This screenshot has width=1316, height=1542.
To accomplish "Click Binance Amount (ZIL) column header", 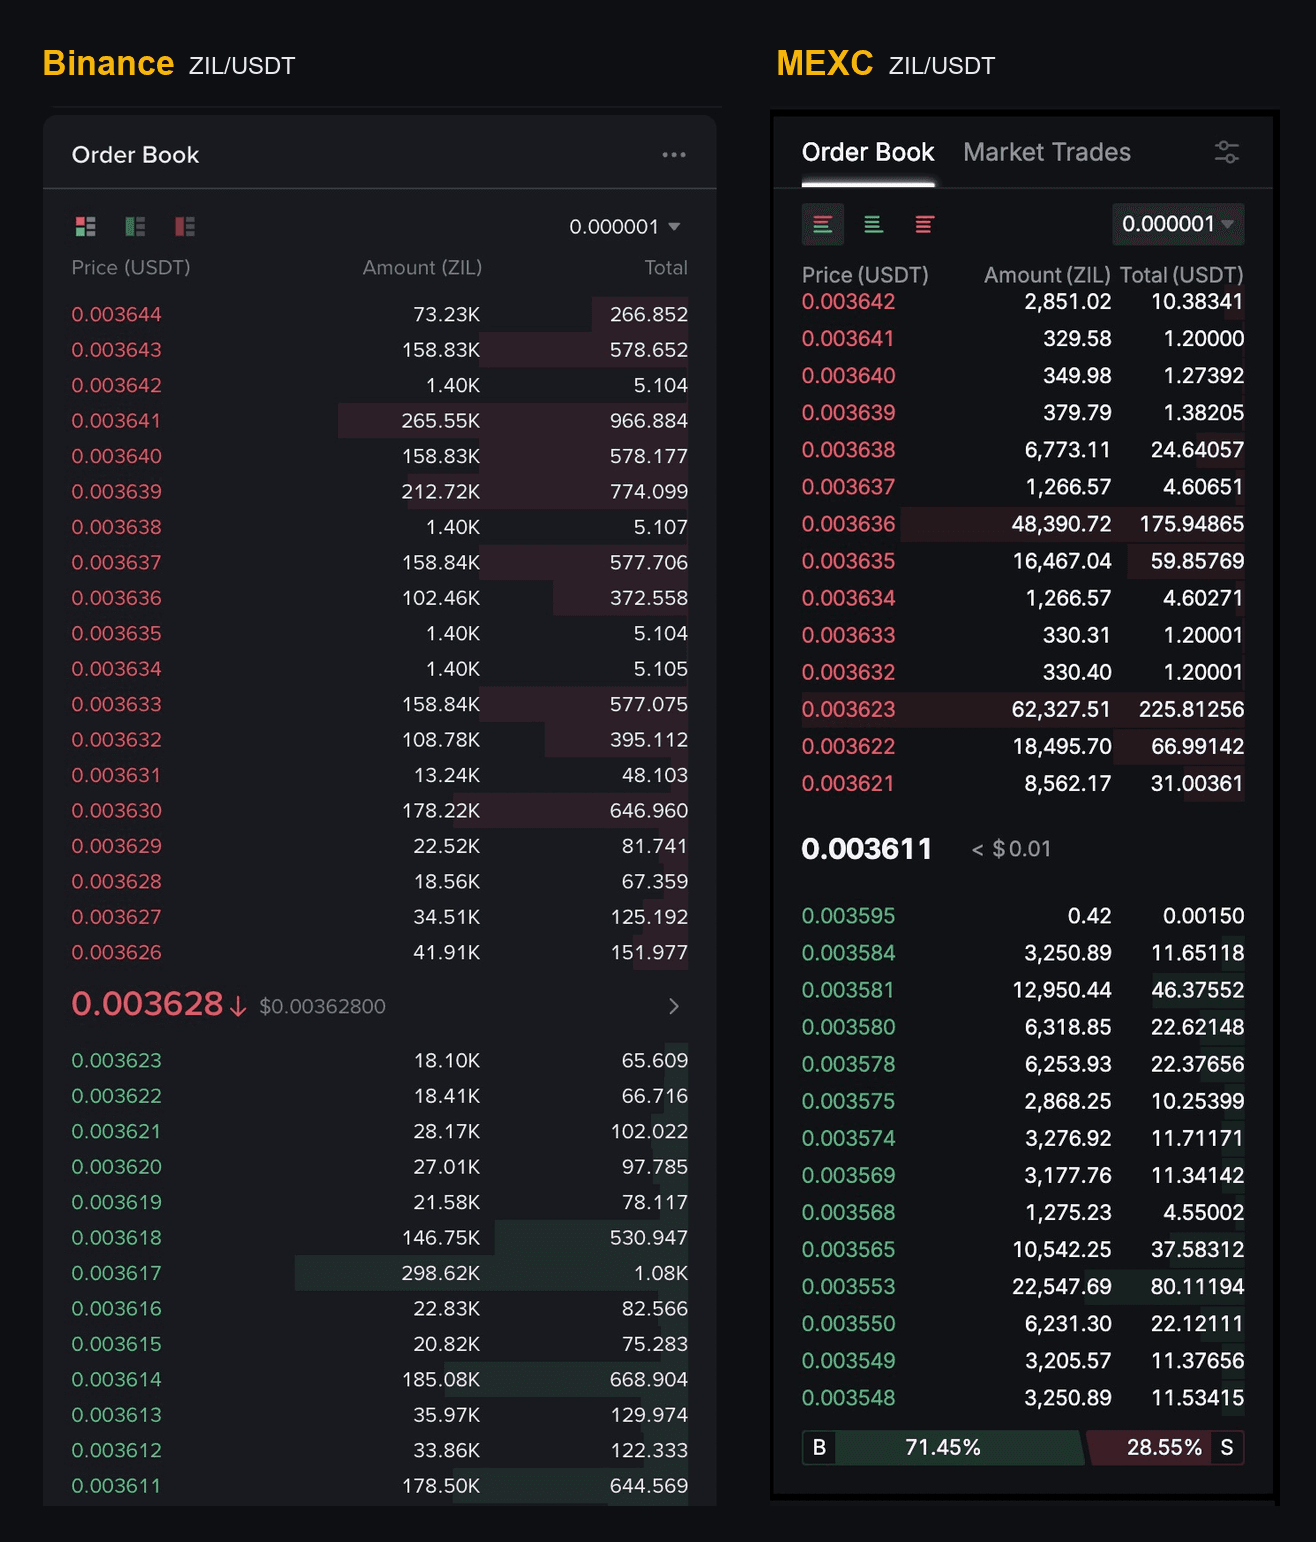I will [x=422, y=268].
